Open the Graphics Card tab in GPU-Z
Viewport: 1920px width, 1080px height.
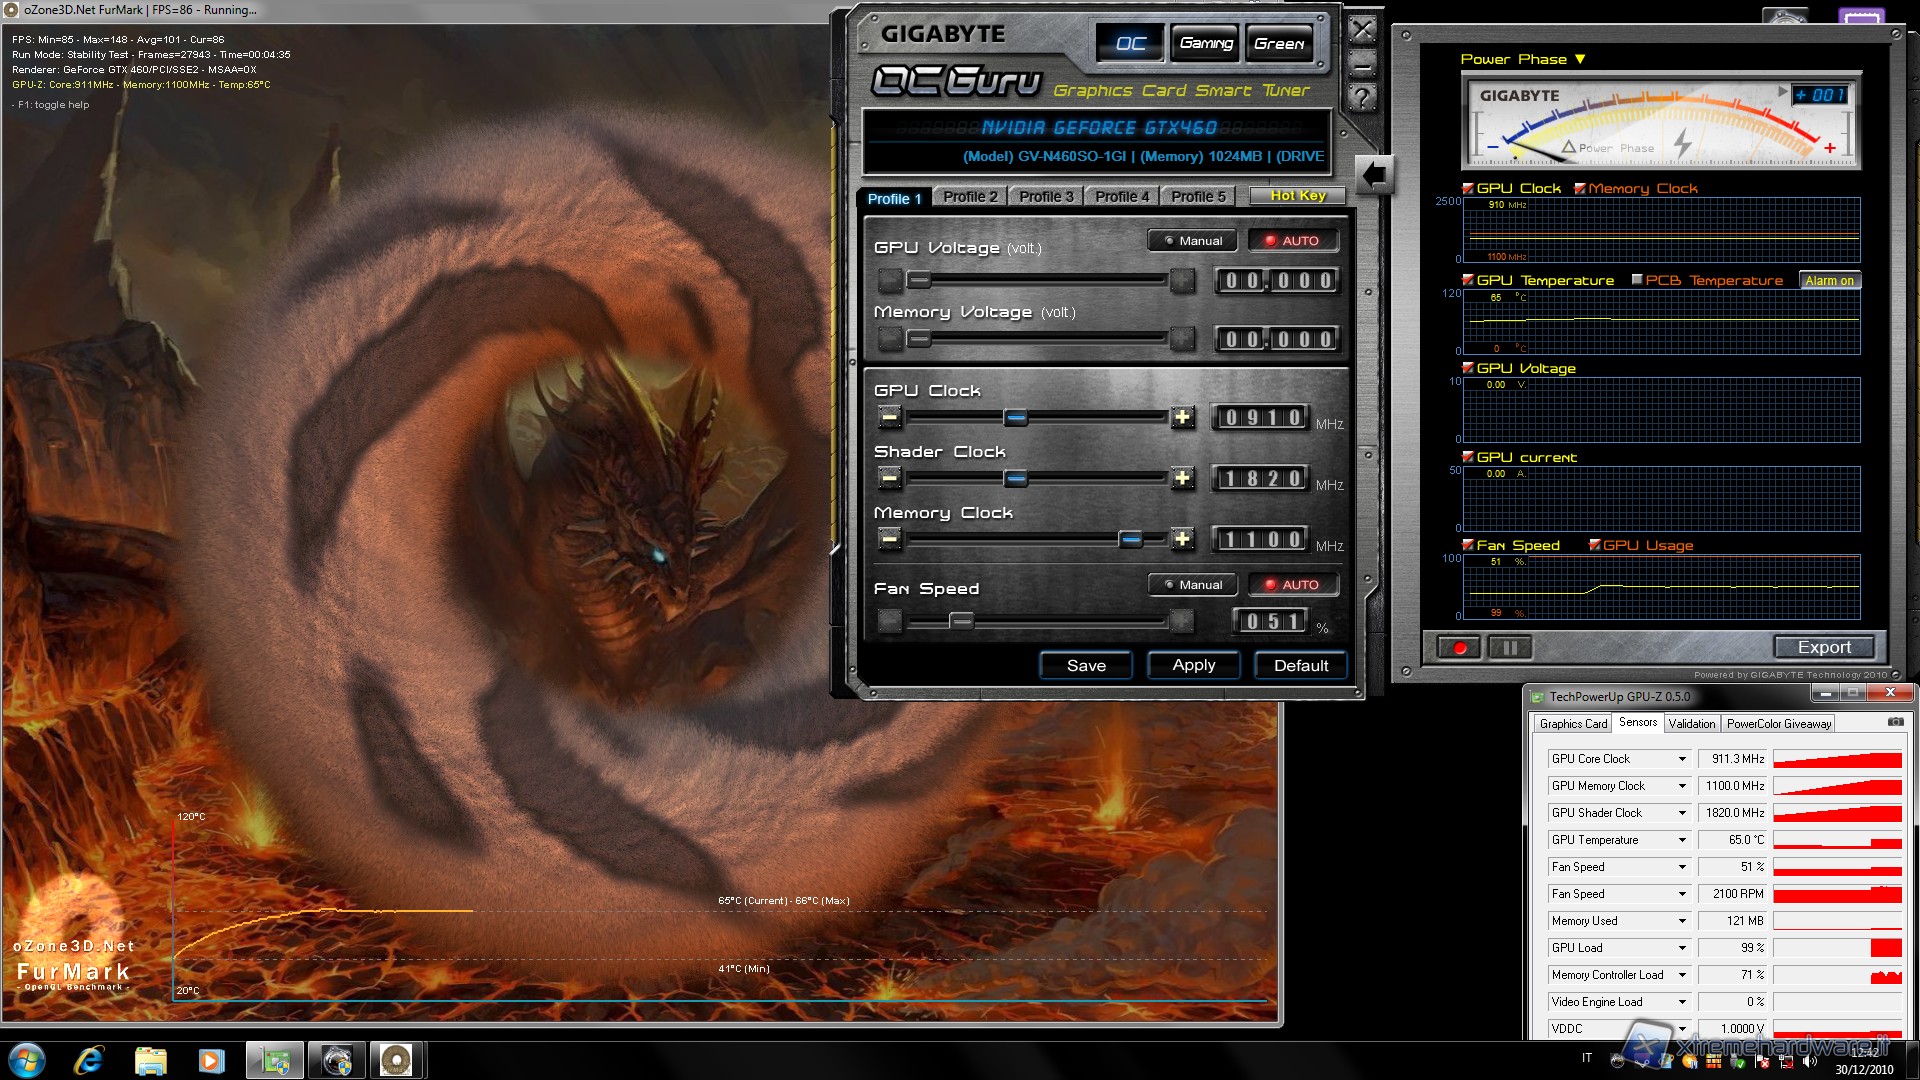coord(1573,723)
